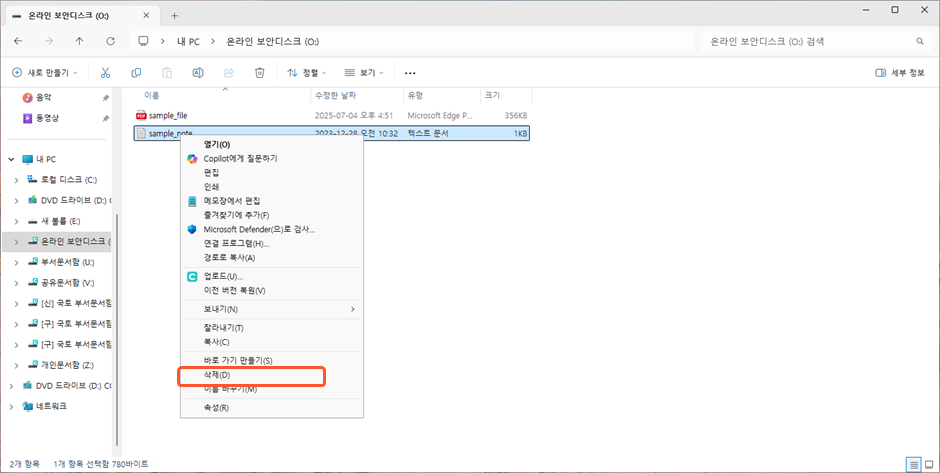Viewport: 940px width, 473px height.
Task: Click the Cut scissors icon in toolbar
Action: [106, 73]
